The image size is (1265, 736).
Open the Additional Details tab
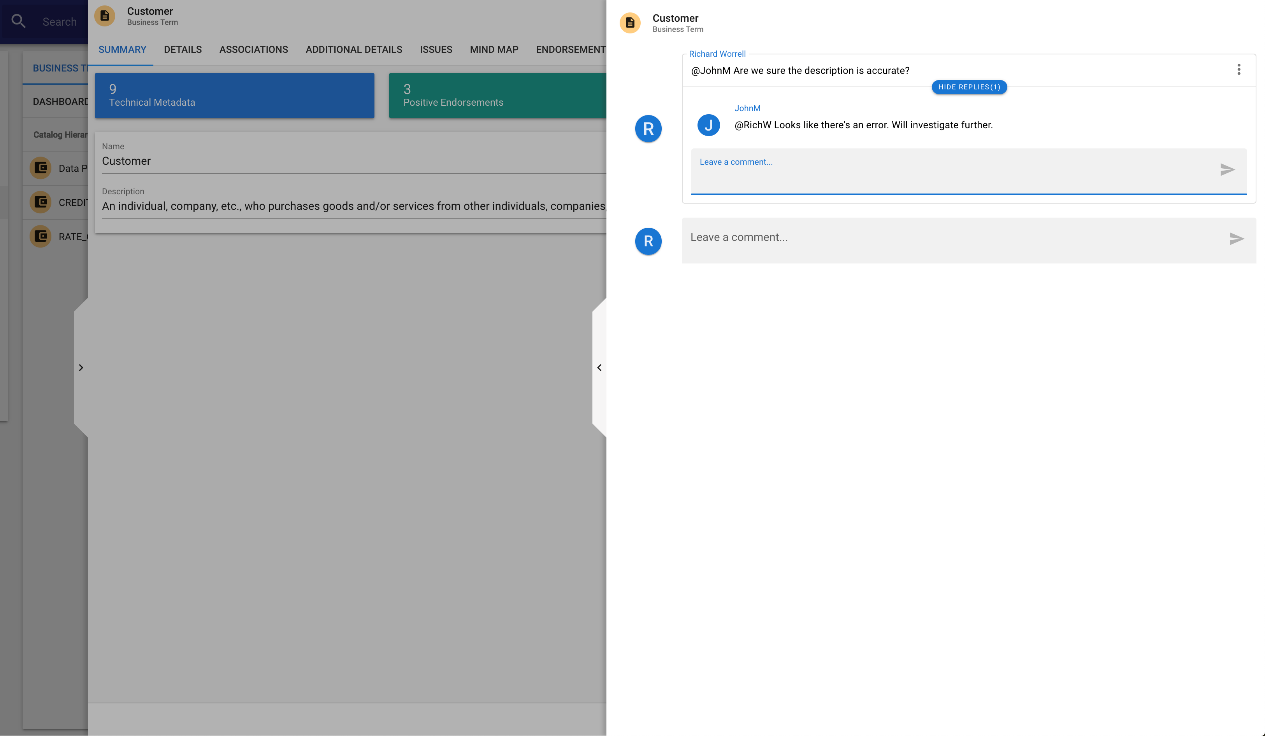pyautogui.click(x=354, y=50)
